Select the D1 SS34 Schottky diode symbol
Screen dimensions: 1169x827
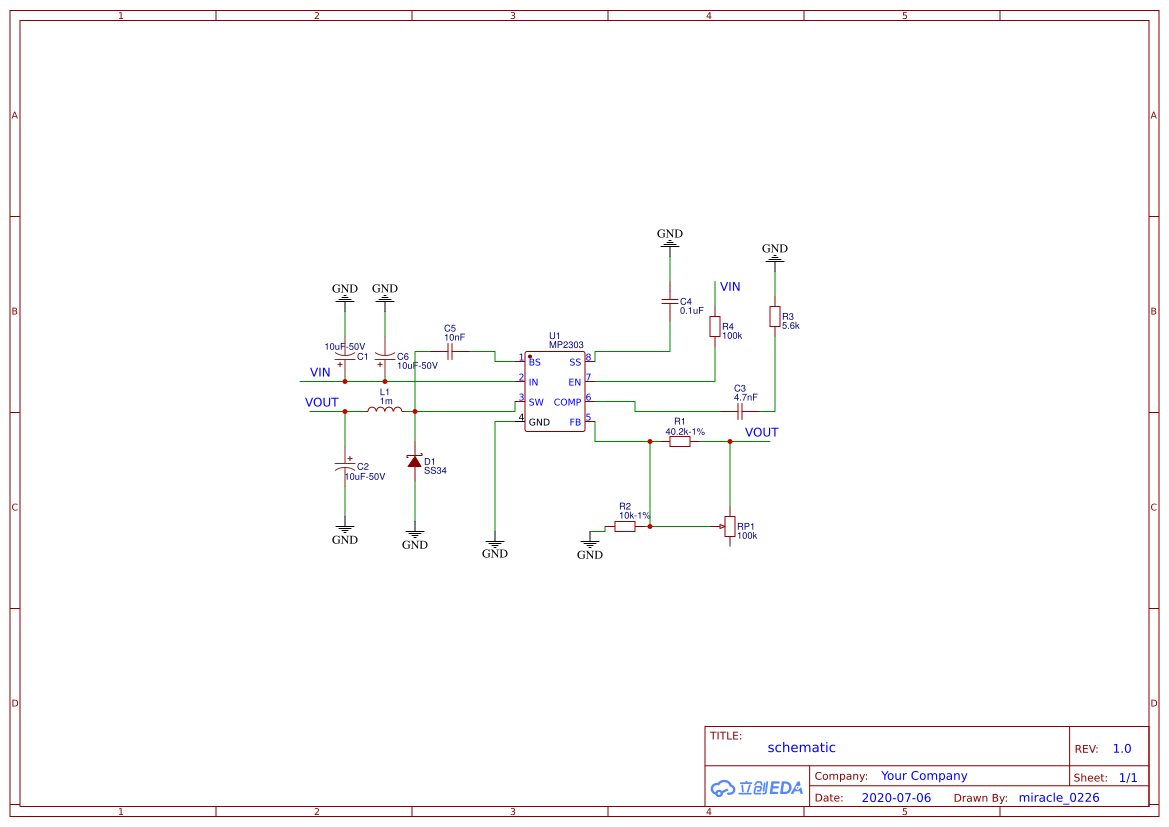415,461
